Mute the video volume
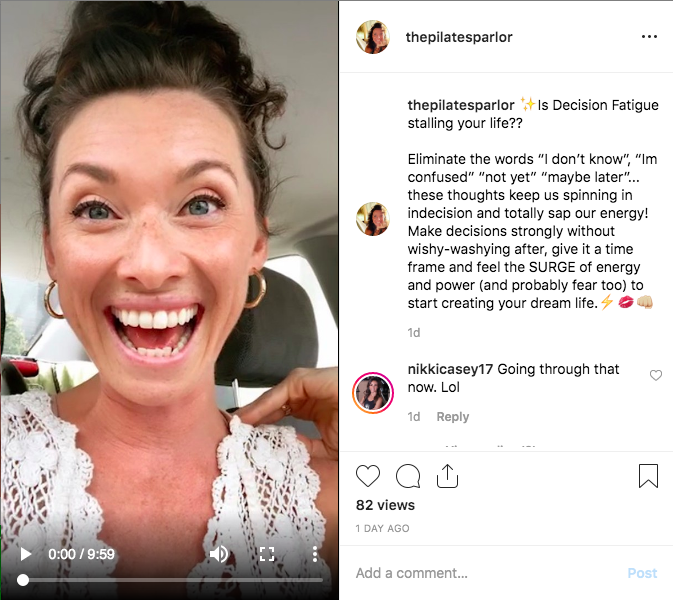Screen dimensions: 673x600 click(x=218, y=554)
